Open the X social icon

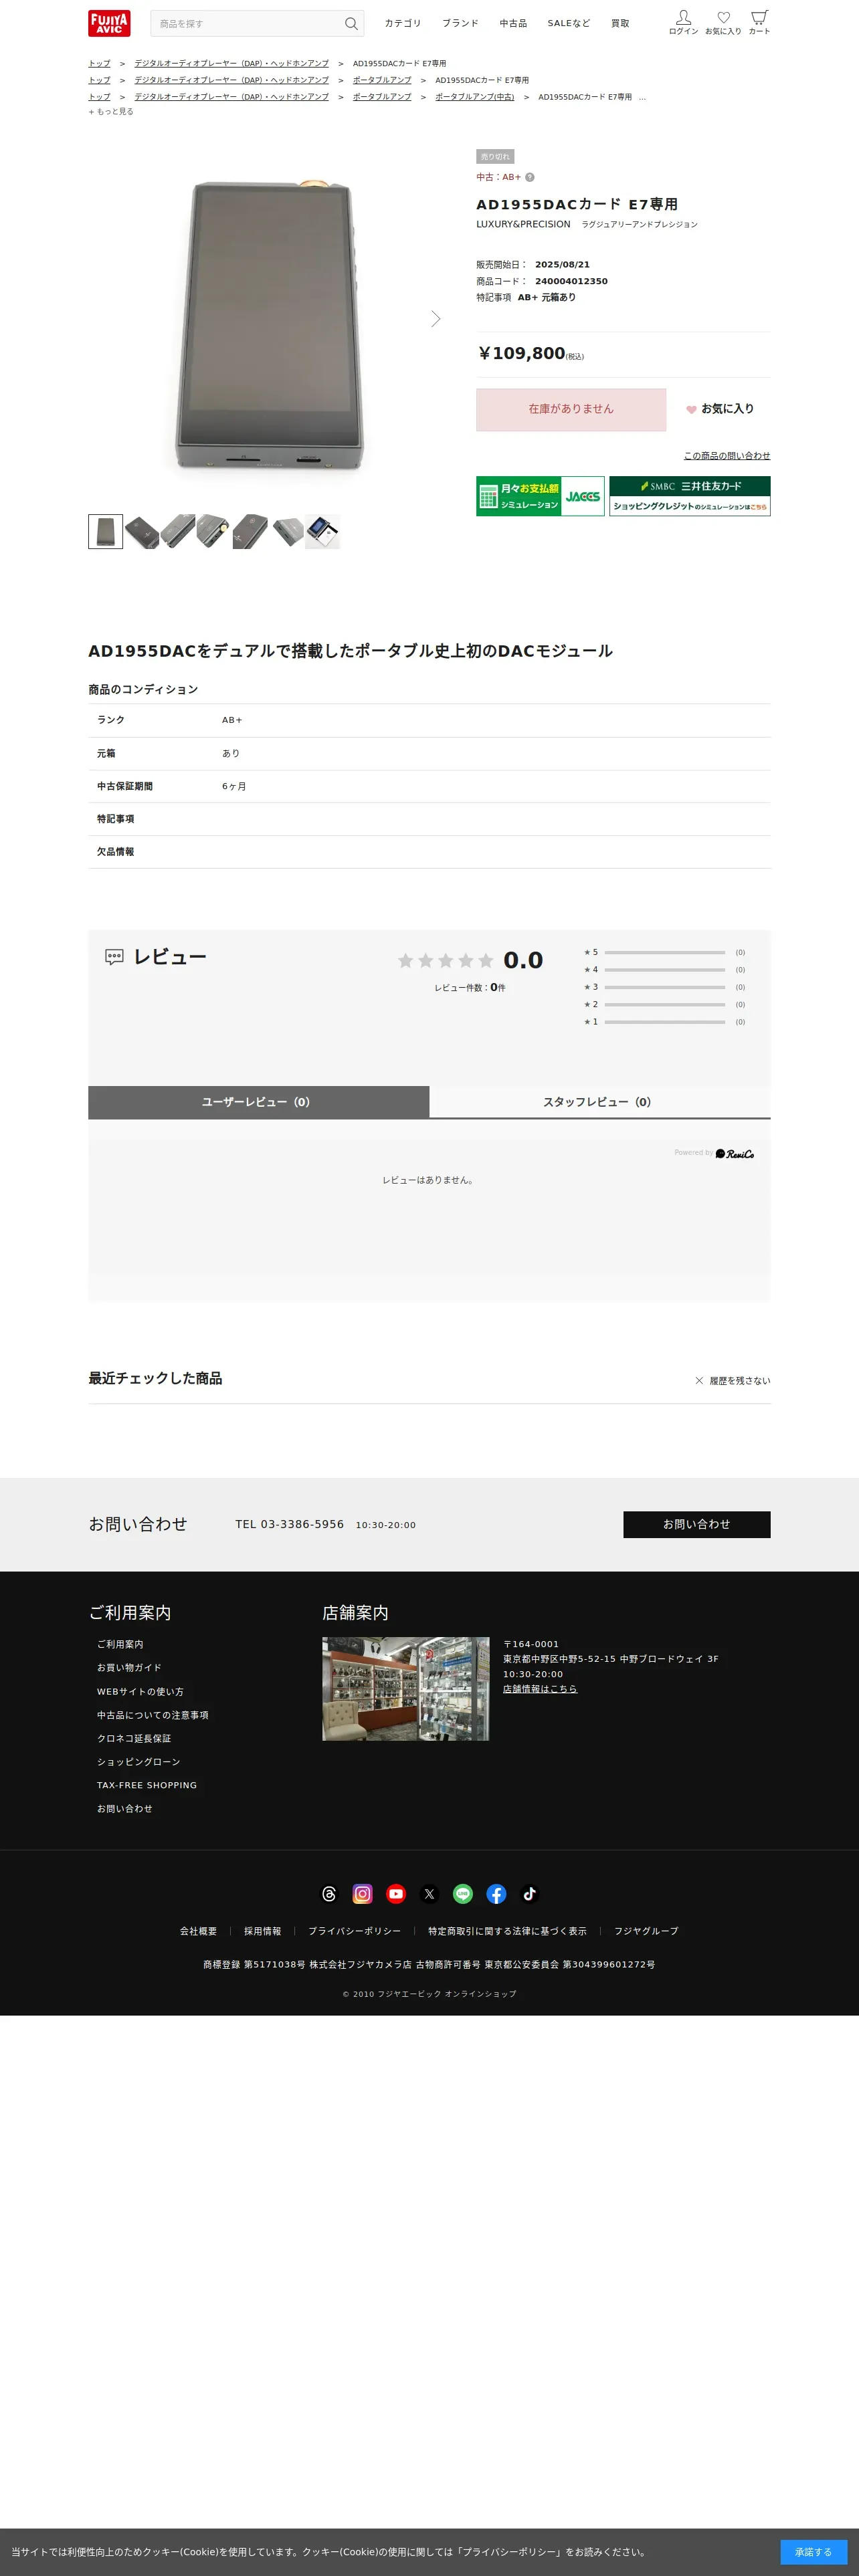pos(430,1893)
